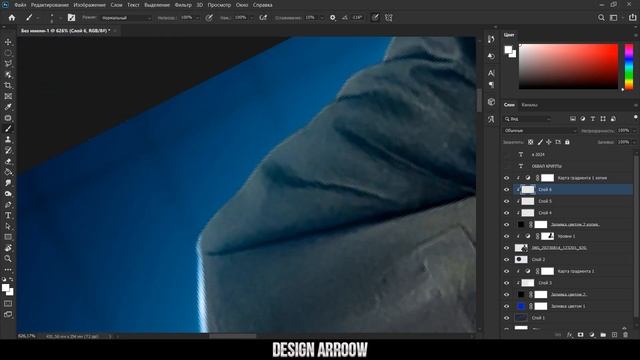Image resolution: width=640 pixels, height=360 pixels.
Task: Toggle lock transparent pixels
Action: [530, 142]
